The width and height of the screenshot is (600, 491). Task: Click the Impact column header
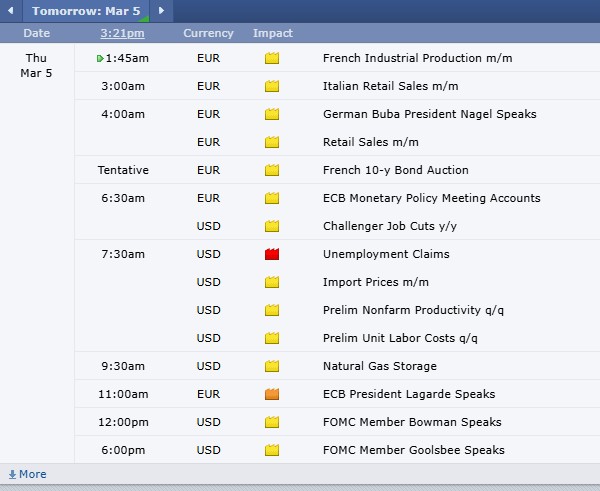272,33
